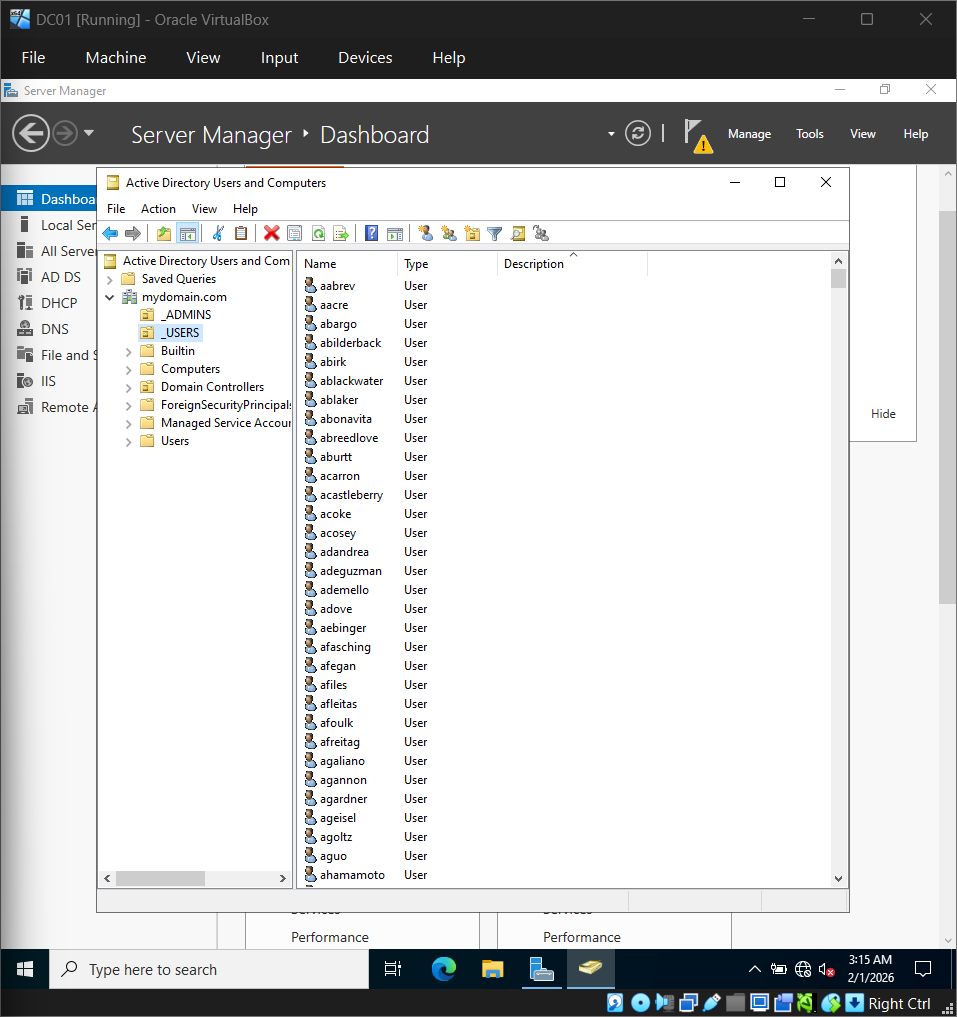The width and height of the screenshot is (957, 1017).
Task: Sort list by Description column header
Action: 572,264
